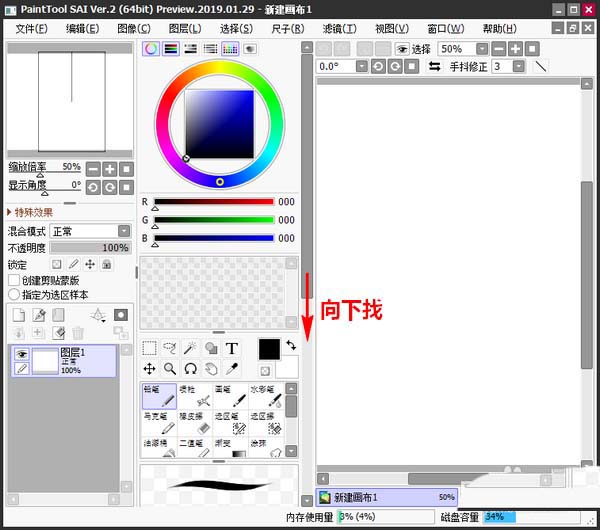
Task: Toggle the RGB sliders panel
Action: 171,49
